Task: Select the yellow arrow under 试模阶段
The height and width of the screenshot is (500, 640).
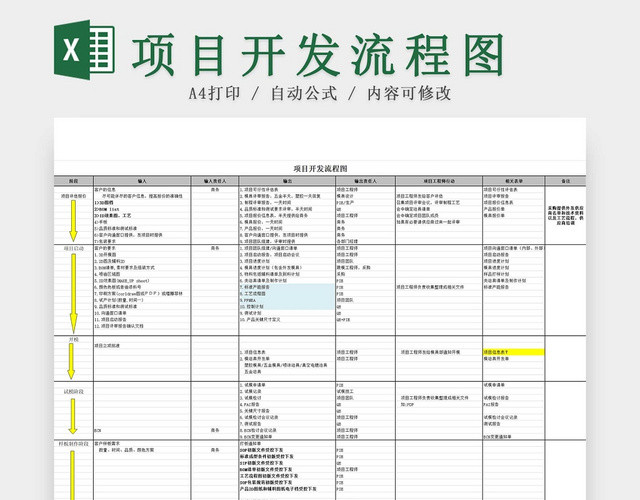Action: tap(73, 416)
